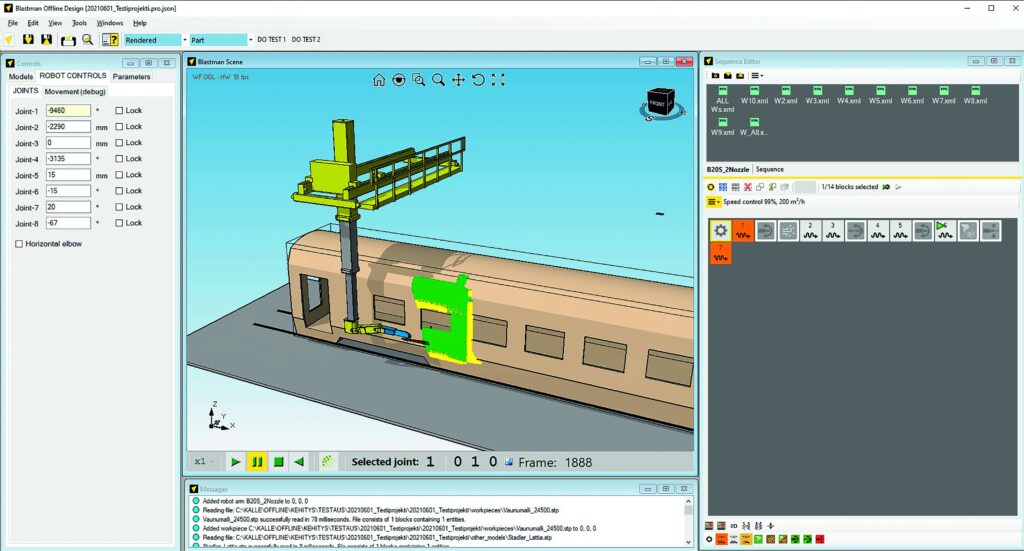Click the first yellow save icon in the main toolbar
Image resolution: width=1024 pixels, height=551 pixels.
28,40
